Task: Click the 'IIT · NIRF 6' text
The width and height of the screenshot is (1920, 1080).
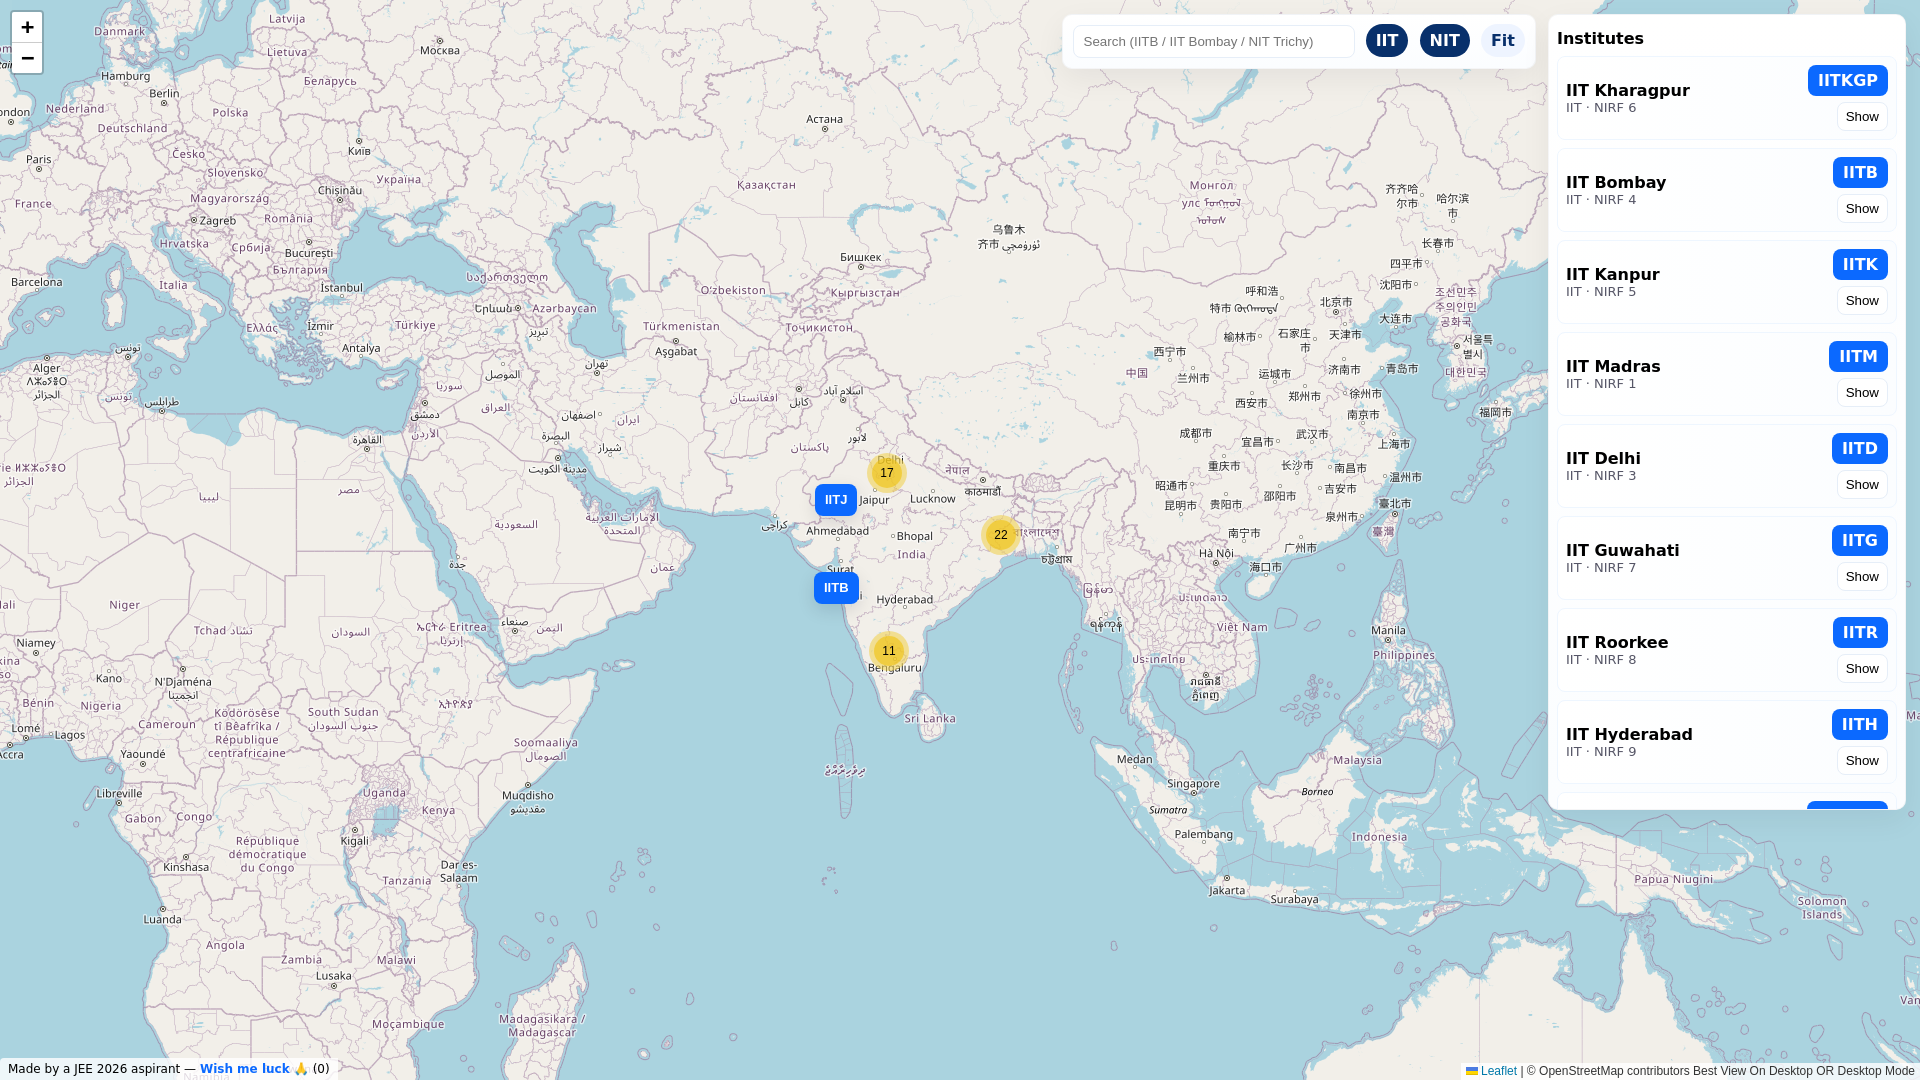Action: [1601, 108]
